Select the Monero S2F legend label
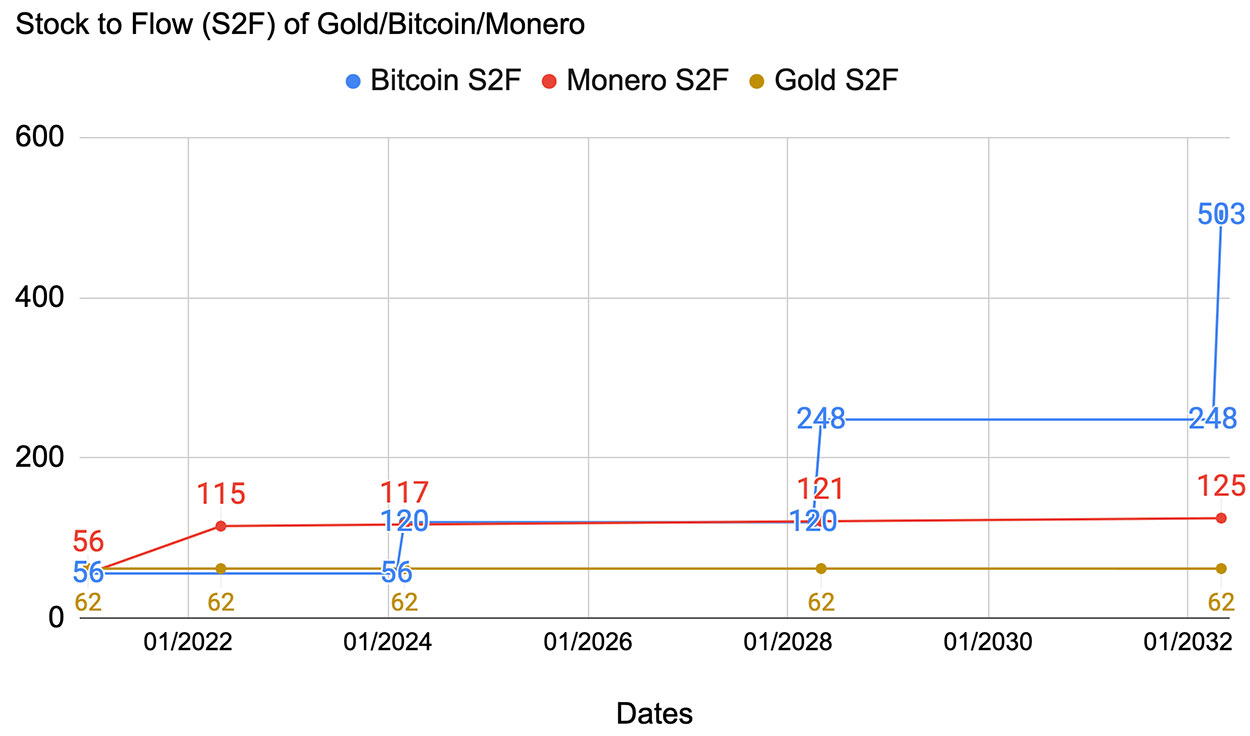This screenshot has width=1250, height=736. [x=648, y=81]
